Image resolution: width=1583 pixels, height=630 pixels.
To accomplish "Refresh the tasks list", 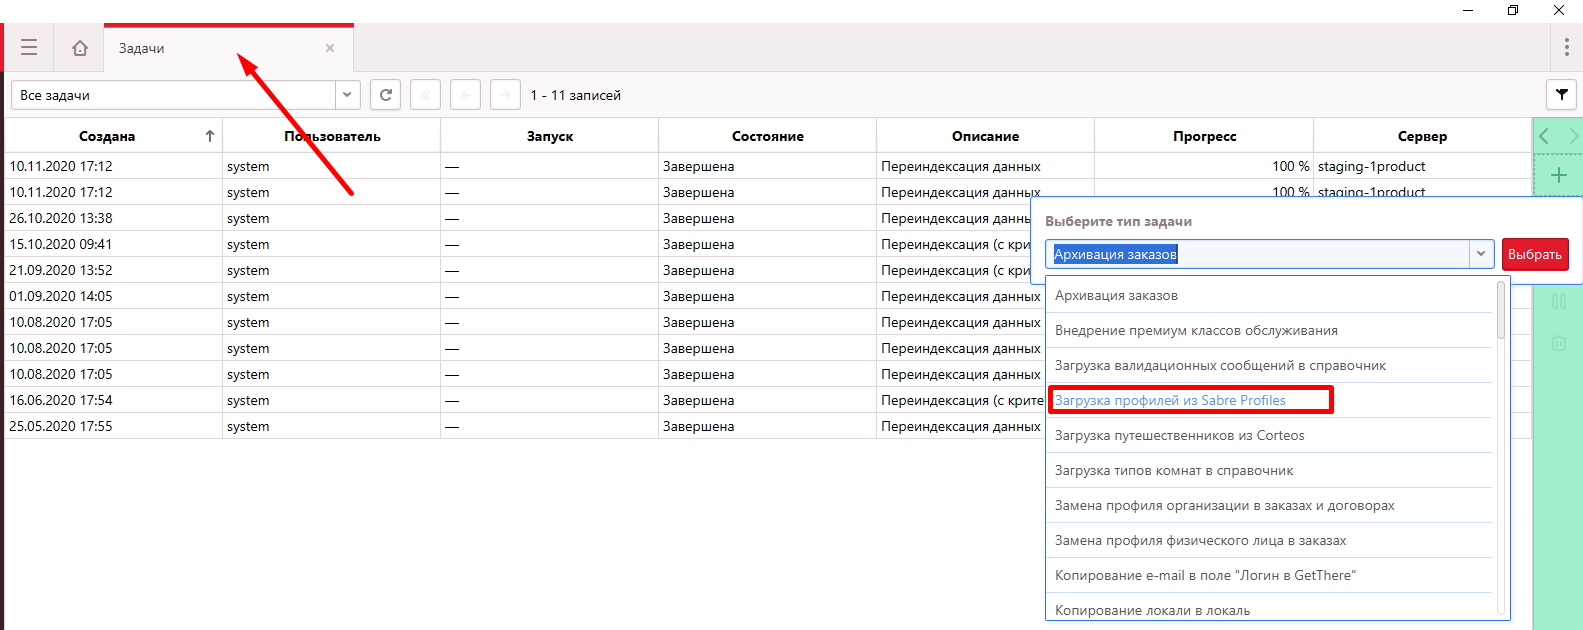I will [x=385, y=95].
